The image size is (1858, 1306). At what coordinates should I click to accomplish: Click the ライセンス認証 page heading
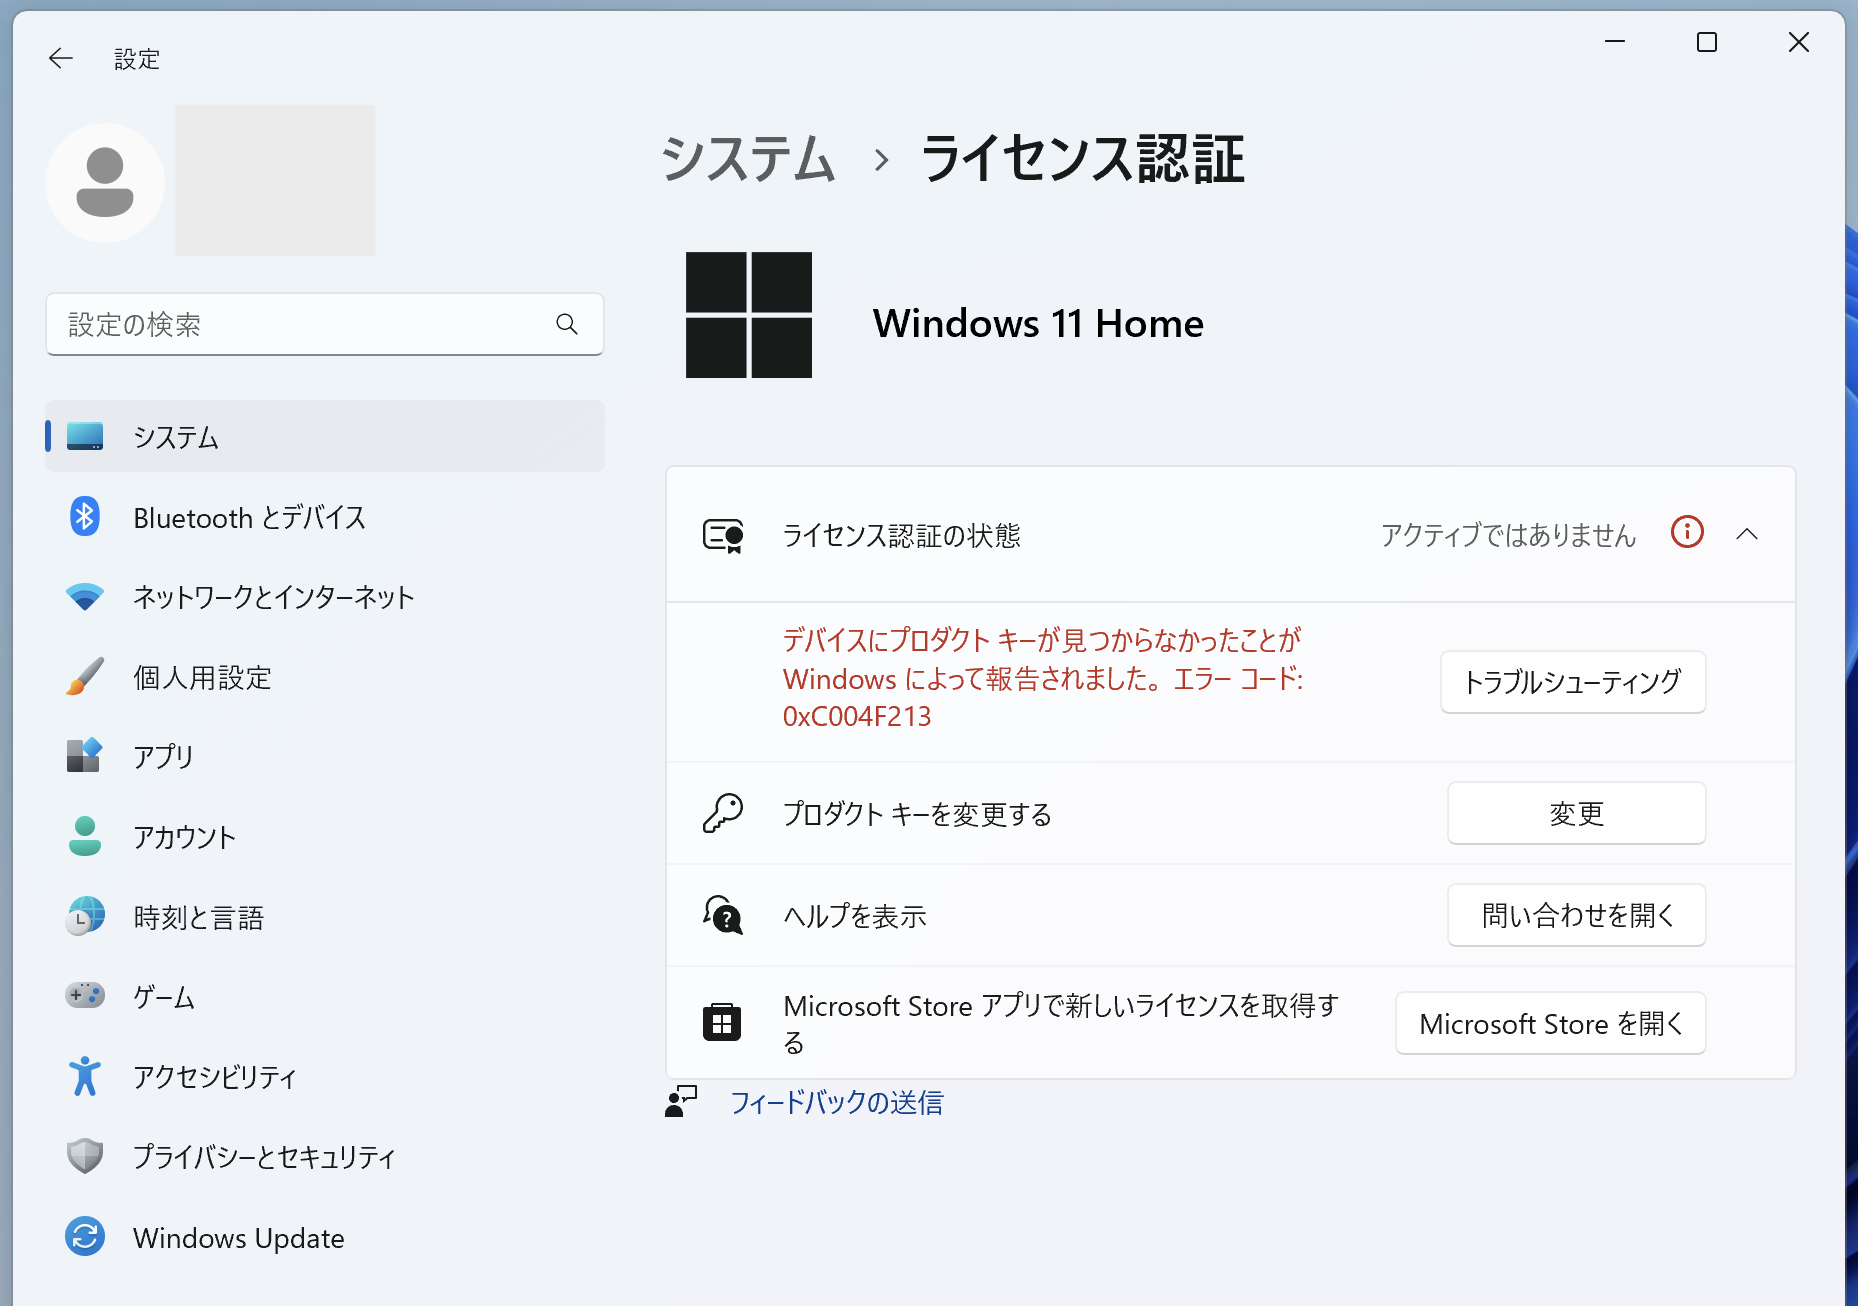click(x=1082, y=159)
